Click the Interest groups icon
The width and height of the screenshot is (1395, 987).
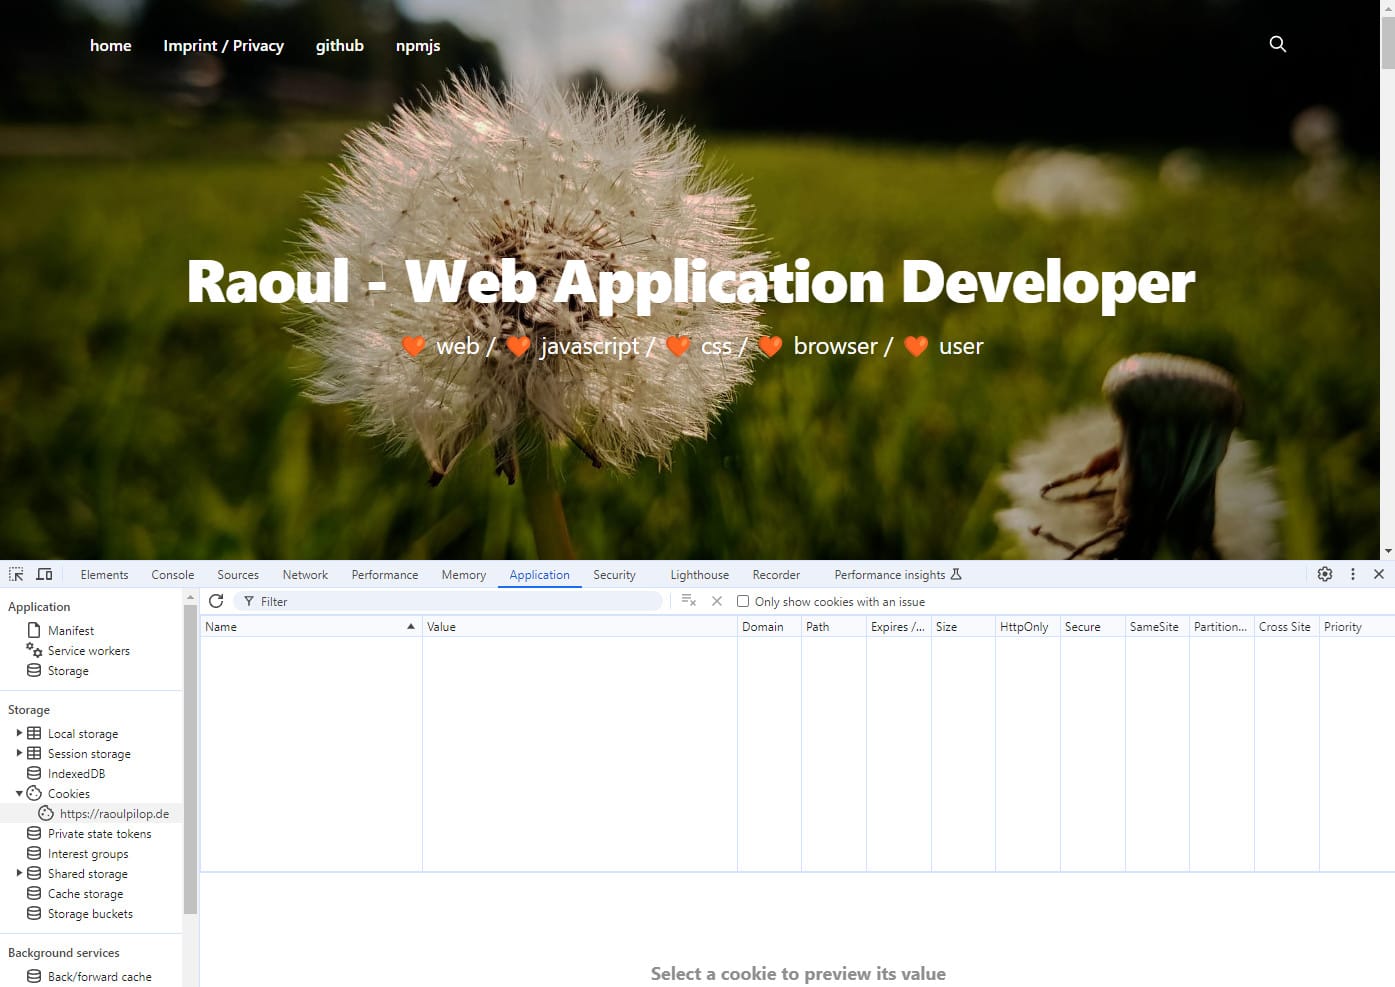coord(34,853)
